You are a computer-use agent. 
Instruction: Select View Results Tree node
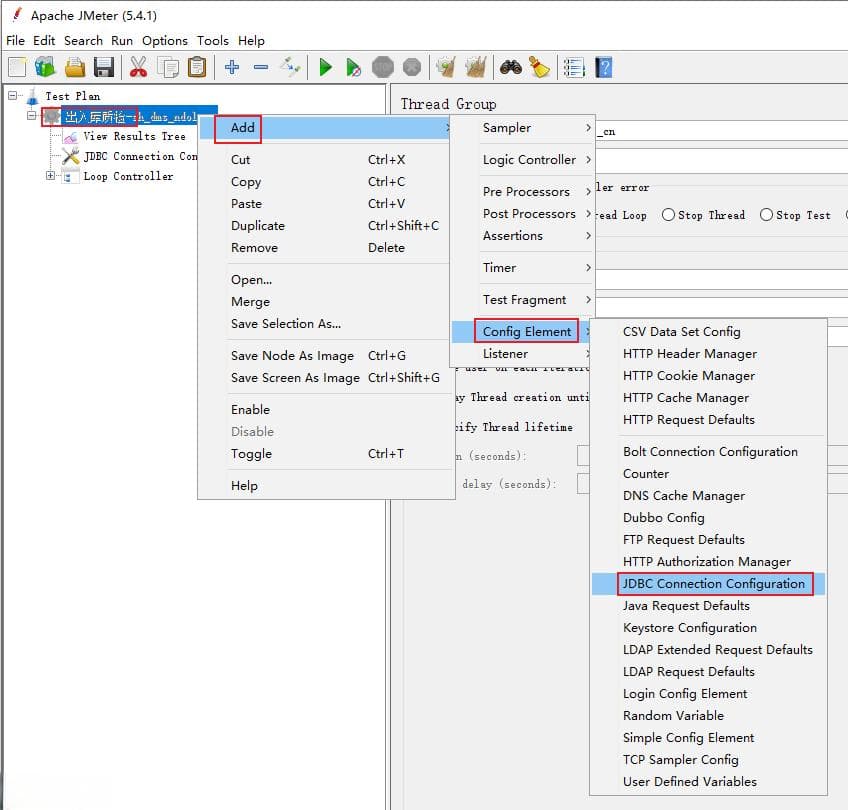click(134, 136)
